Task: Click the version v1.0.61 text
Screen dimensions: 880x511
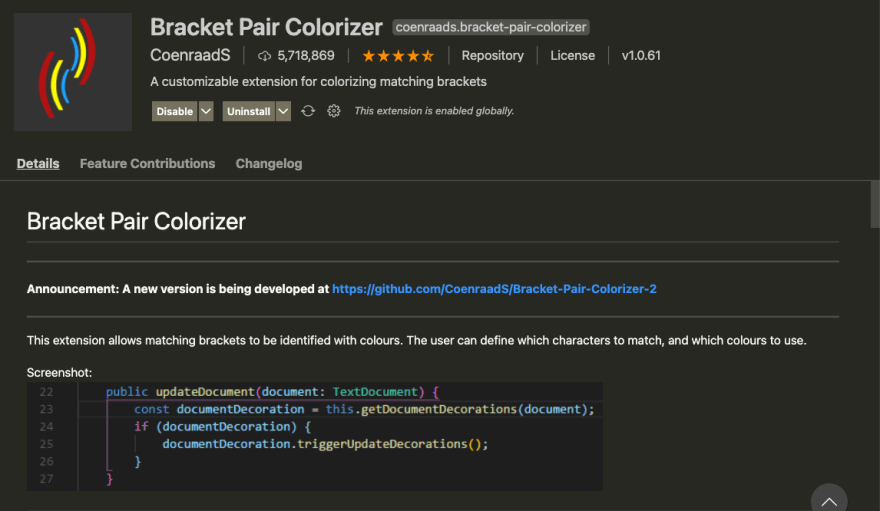Action: click(x=641, y=56)
